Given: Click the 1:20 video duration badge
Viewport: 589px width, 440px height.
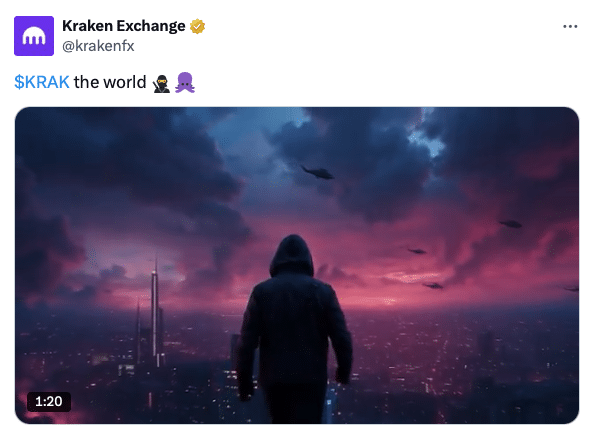Looking at the screenshot, I should [49, 401].
